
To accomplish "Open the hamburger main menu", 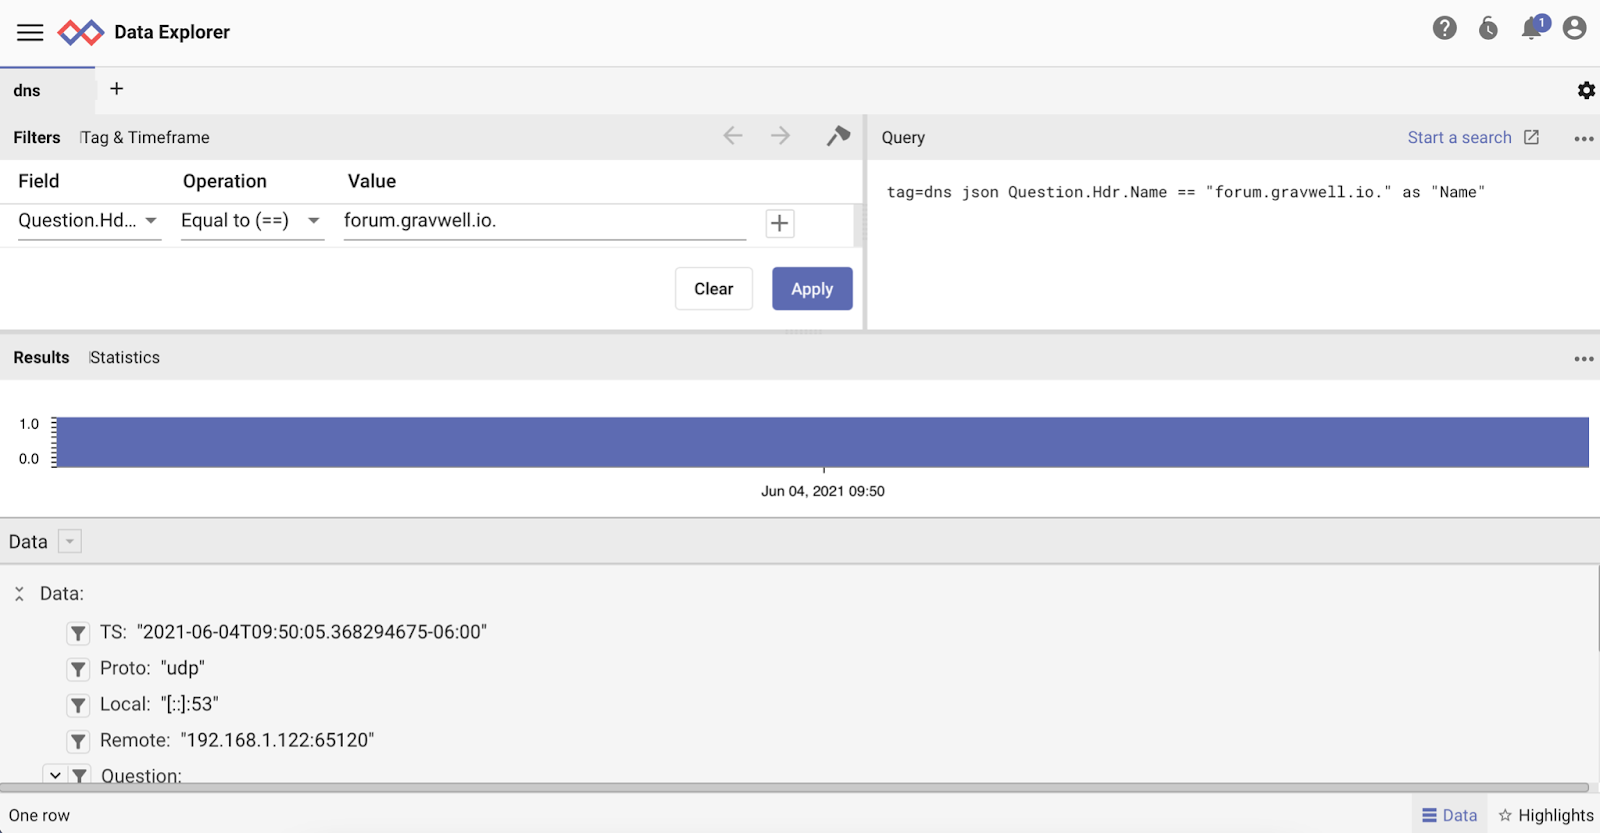I will coord(30,32).
